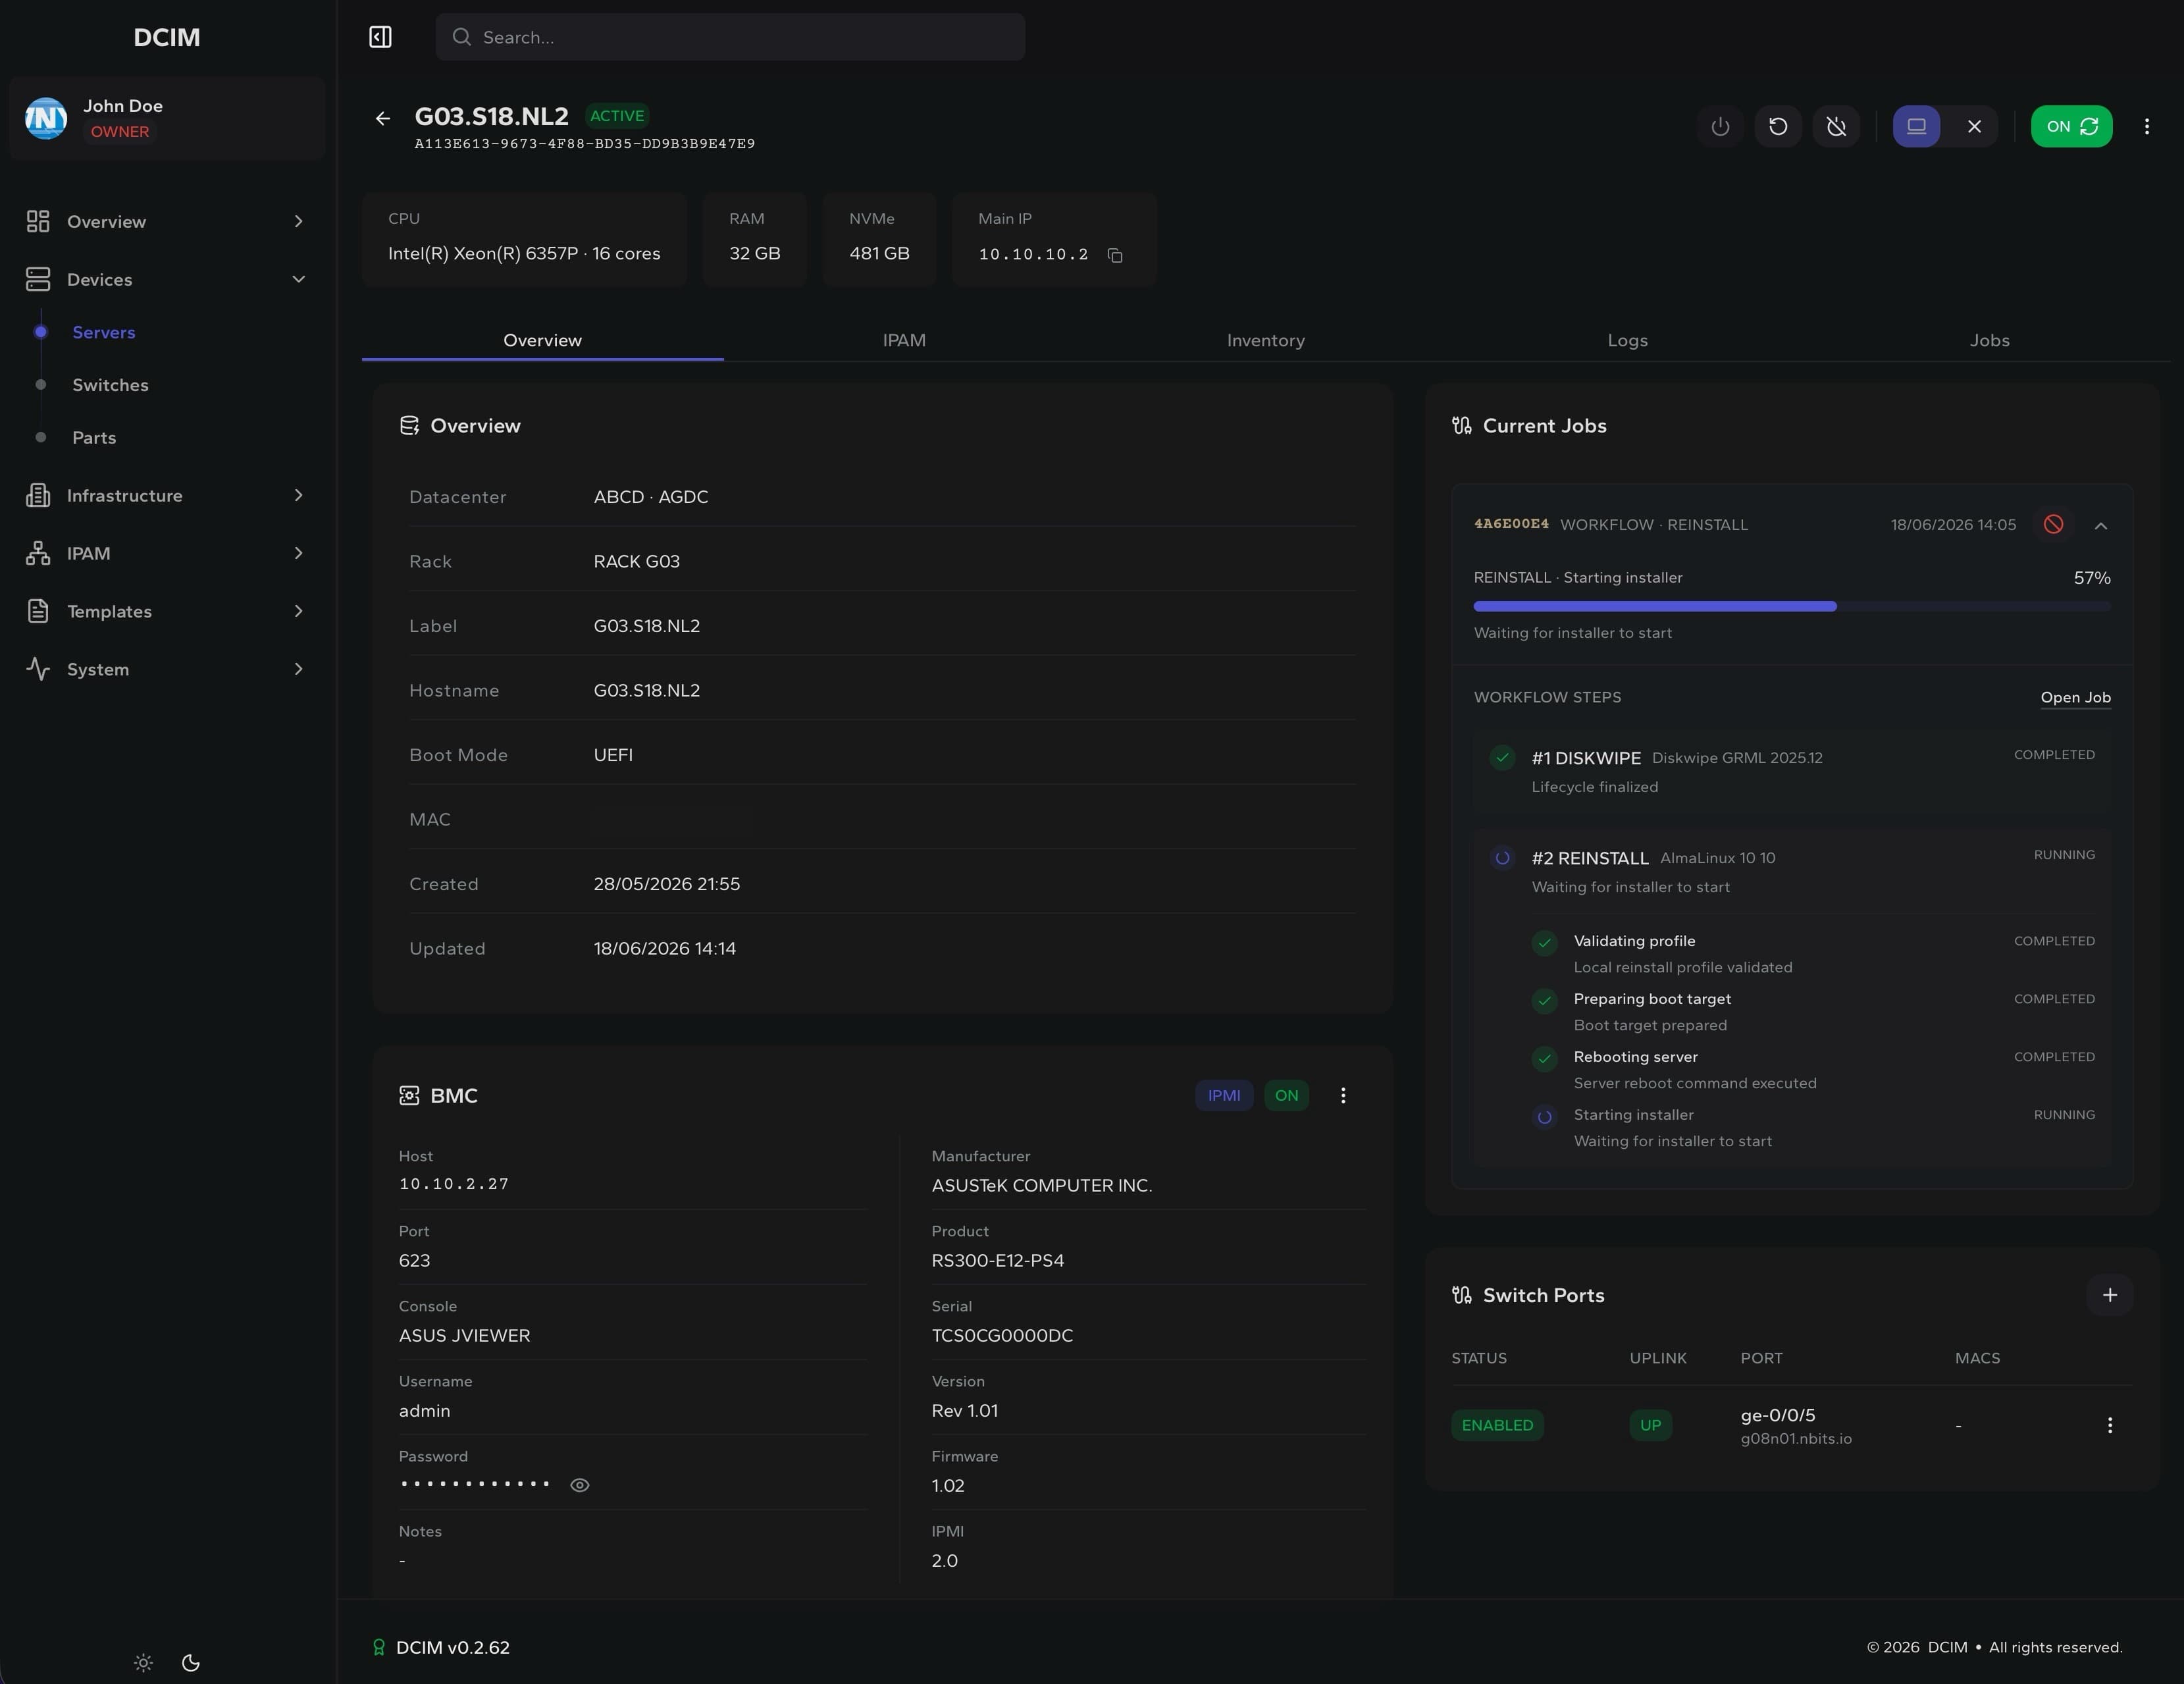Click the Open Job link
Screen dimensions: 2184x1684
2075,698
